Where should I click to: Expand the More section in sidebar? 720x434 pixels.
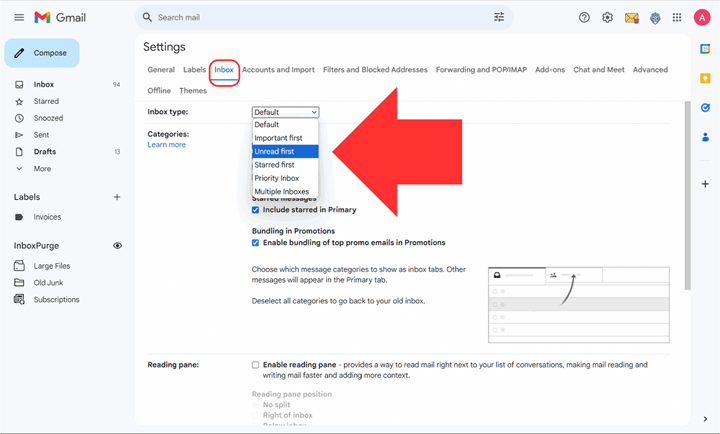41,169
